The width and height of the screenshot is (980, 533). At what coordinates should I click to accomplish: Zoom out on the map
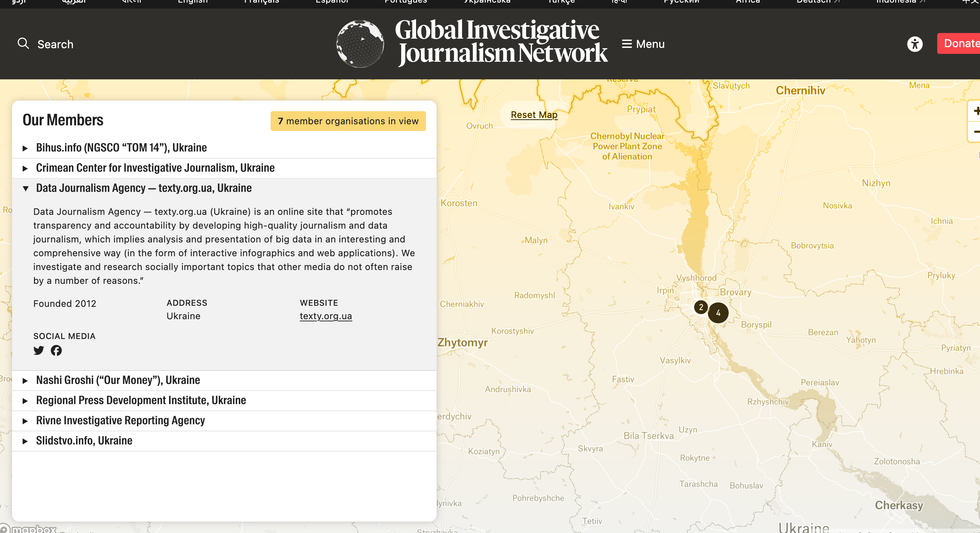pos(974,131)
